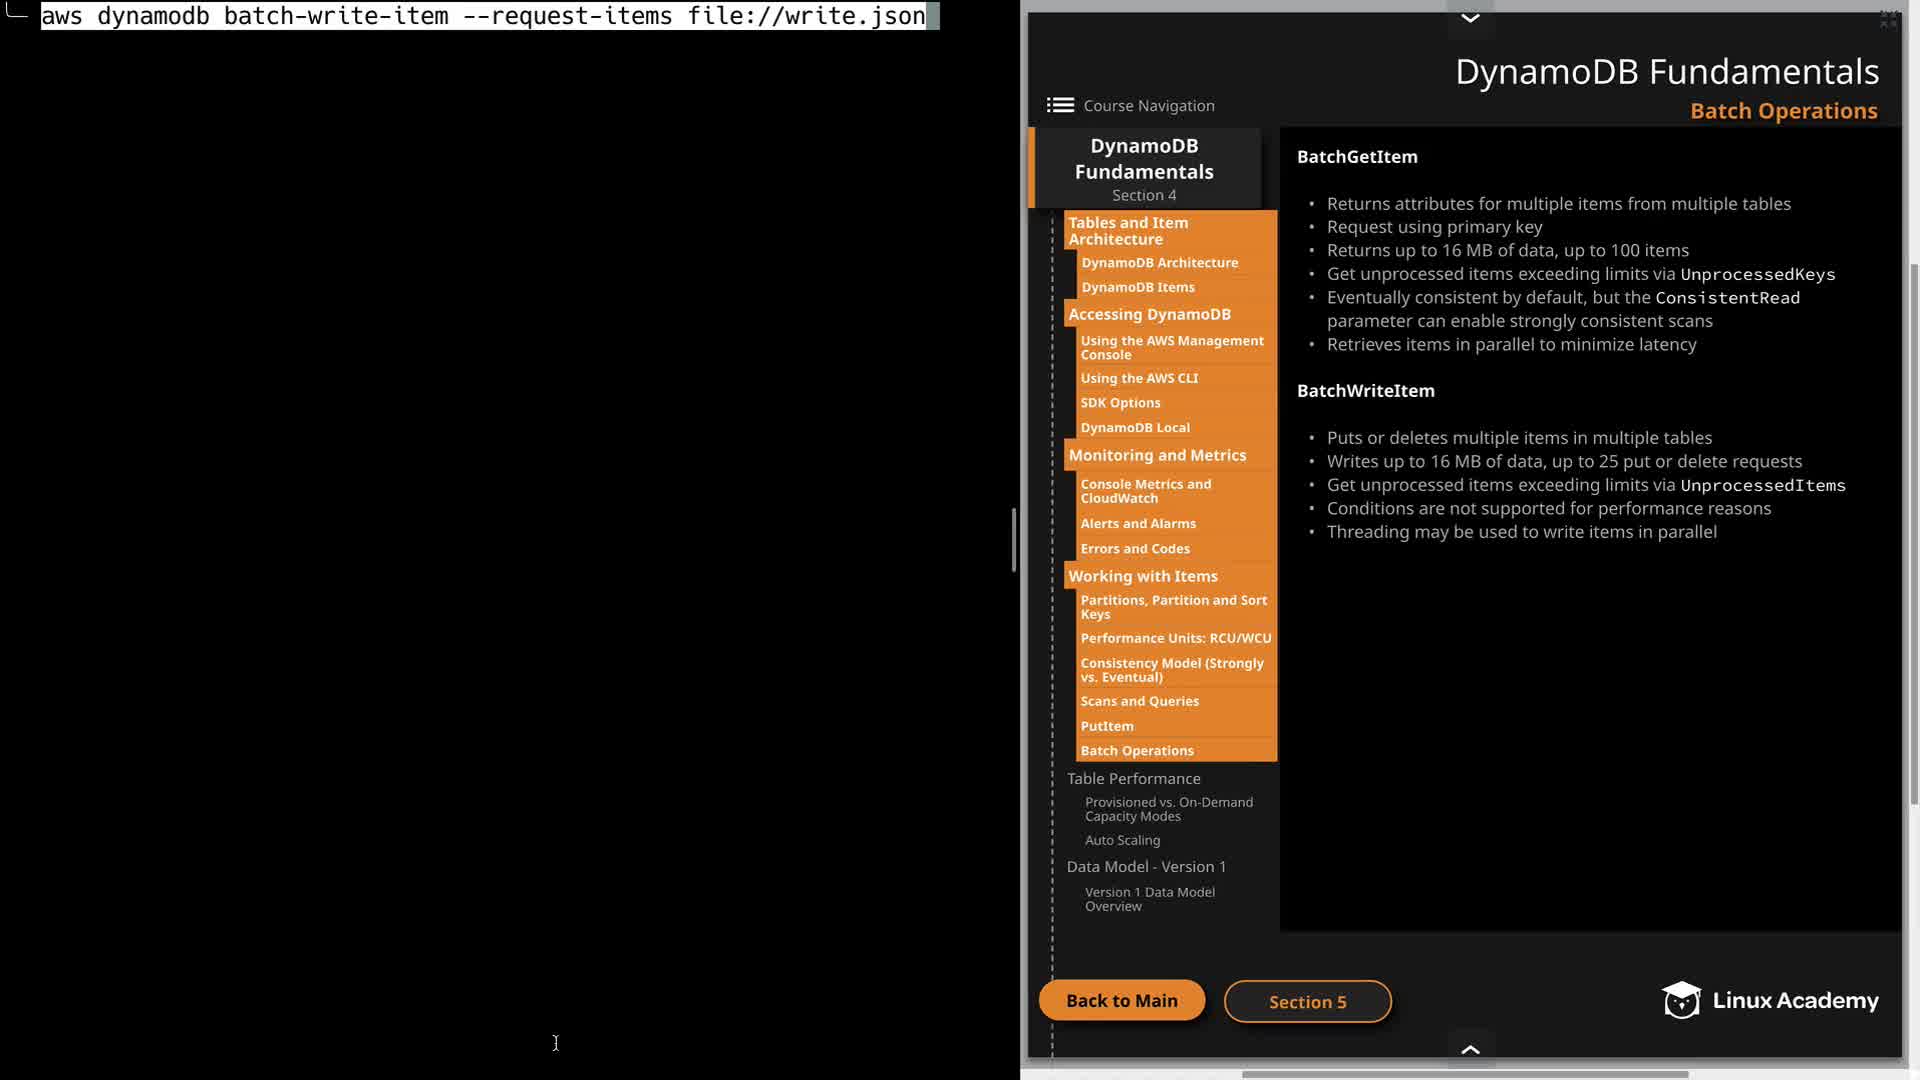Open the Batch Operations lesson
Image resolution: width=1920 pixels, height=1080 pixels.
[1137, 751]
